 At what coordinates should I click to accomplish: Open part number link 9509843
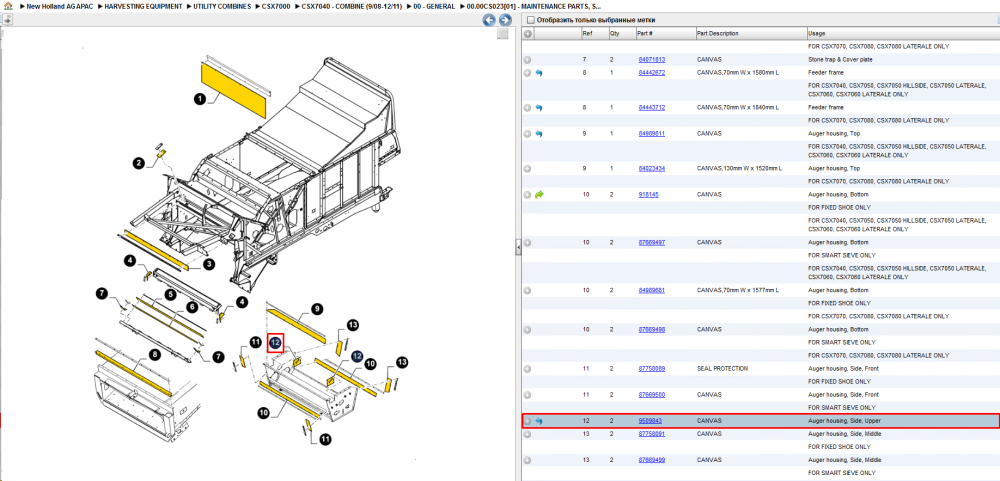pyautogui.click(x=651, y=421)
